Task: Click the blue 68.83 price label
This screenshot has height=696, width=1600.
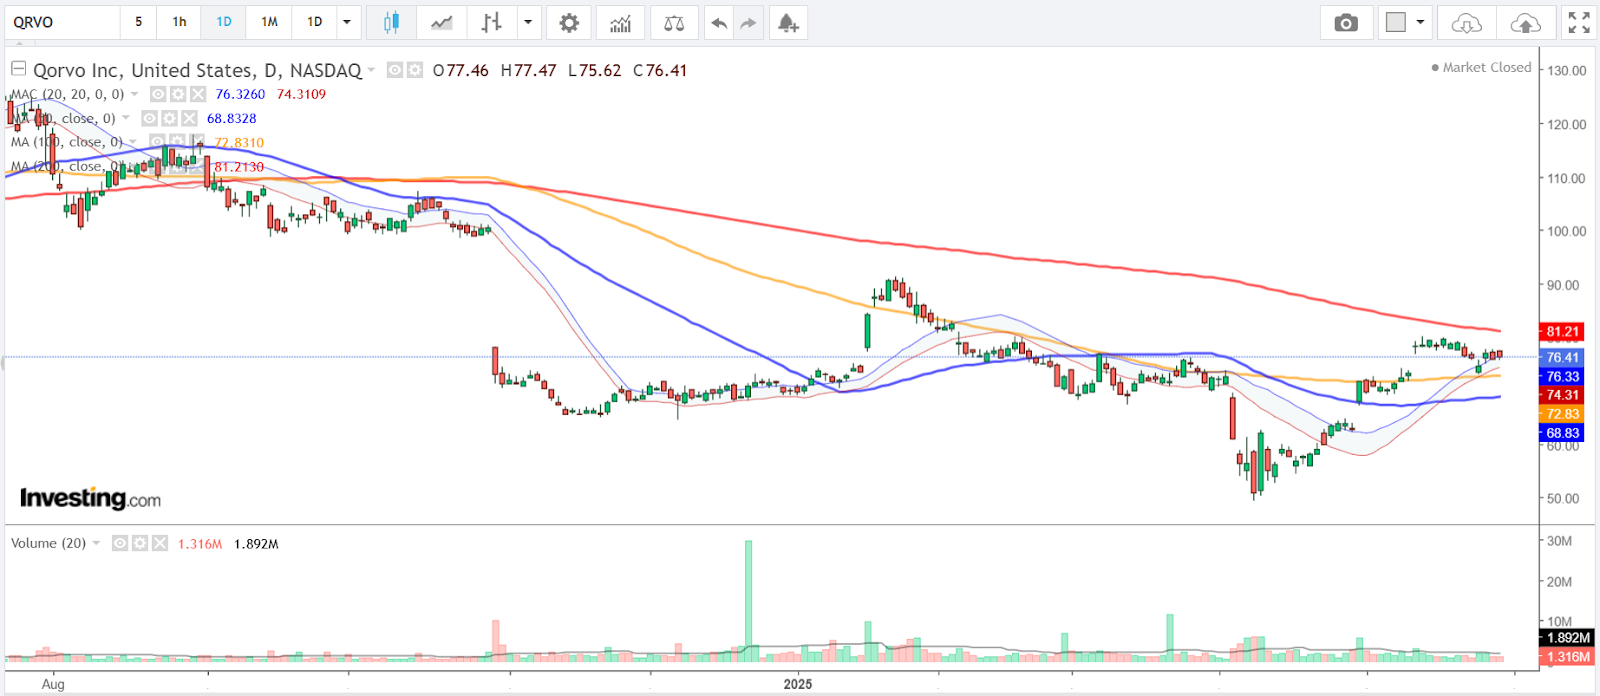Action: [x=1562, y=433]
